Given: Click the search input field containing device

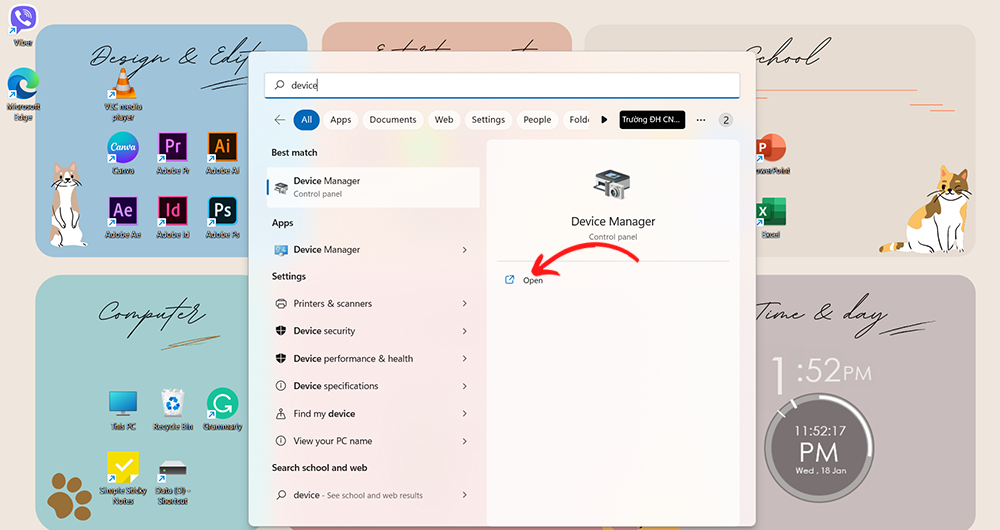Looking at the screenshot, I should pyautogui.click(x=502, y=85).
